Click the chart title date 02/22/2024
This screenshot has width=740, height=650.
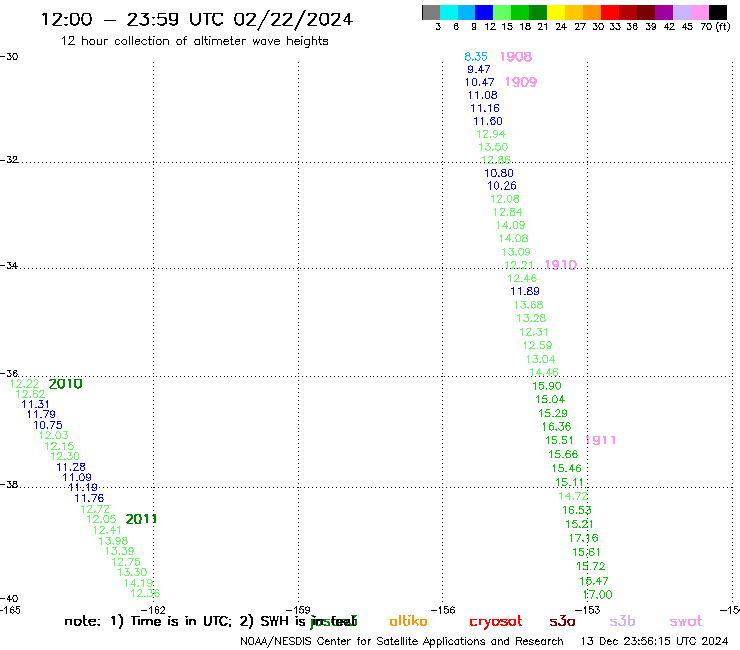tap(293, 19)
